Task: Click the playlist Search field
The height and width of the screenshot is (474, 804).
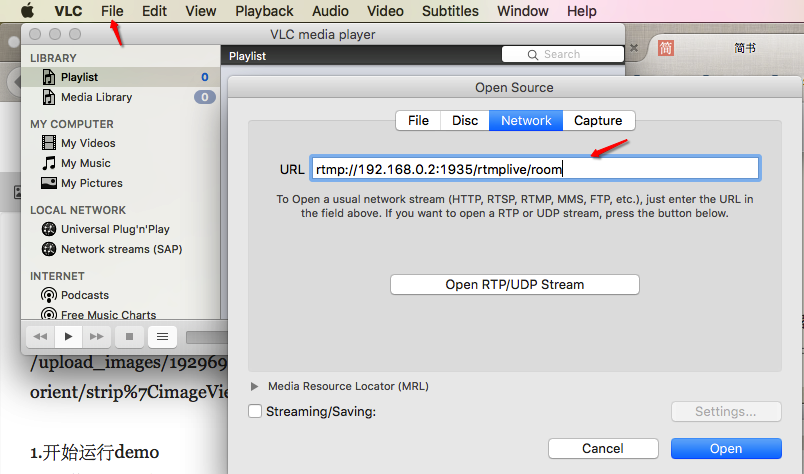Action: point(562,54)
